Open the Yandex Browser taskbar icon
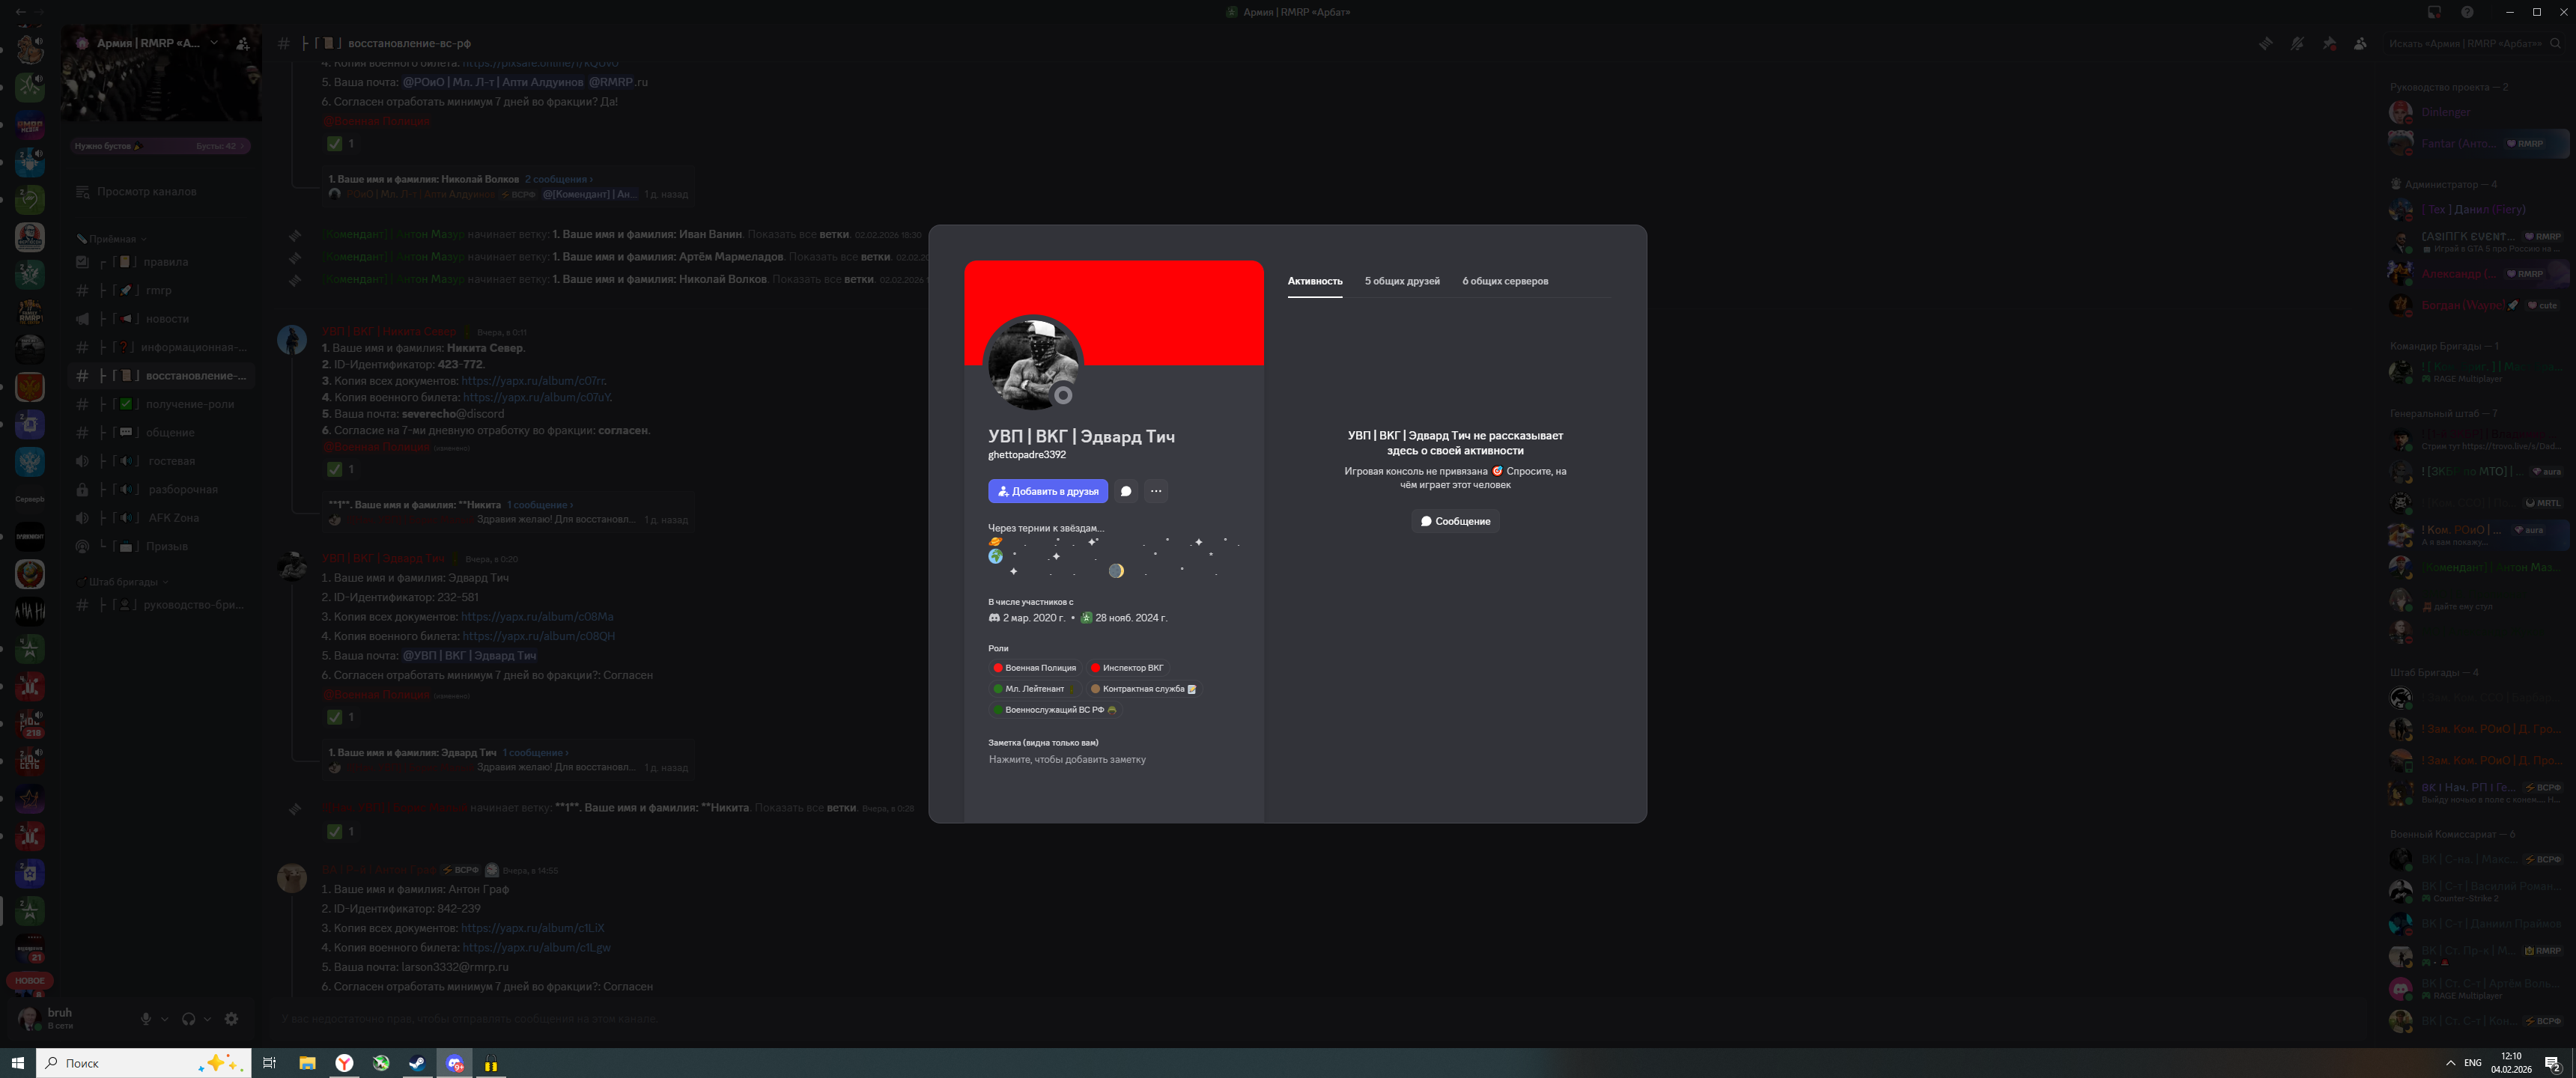The height and width of the screenshot is (1078, 2576). 344,1063
